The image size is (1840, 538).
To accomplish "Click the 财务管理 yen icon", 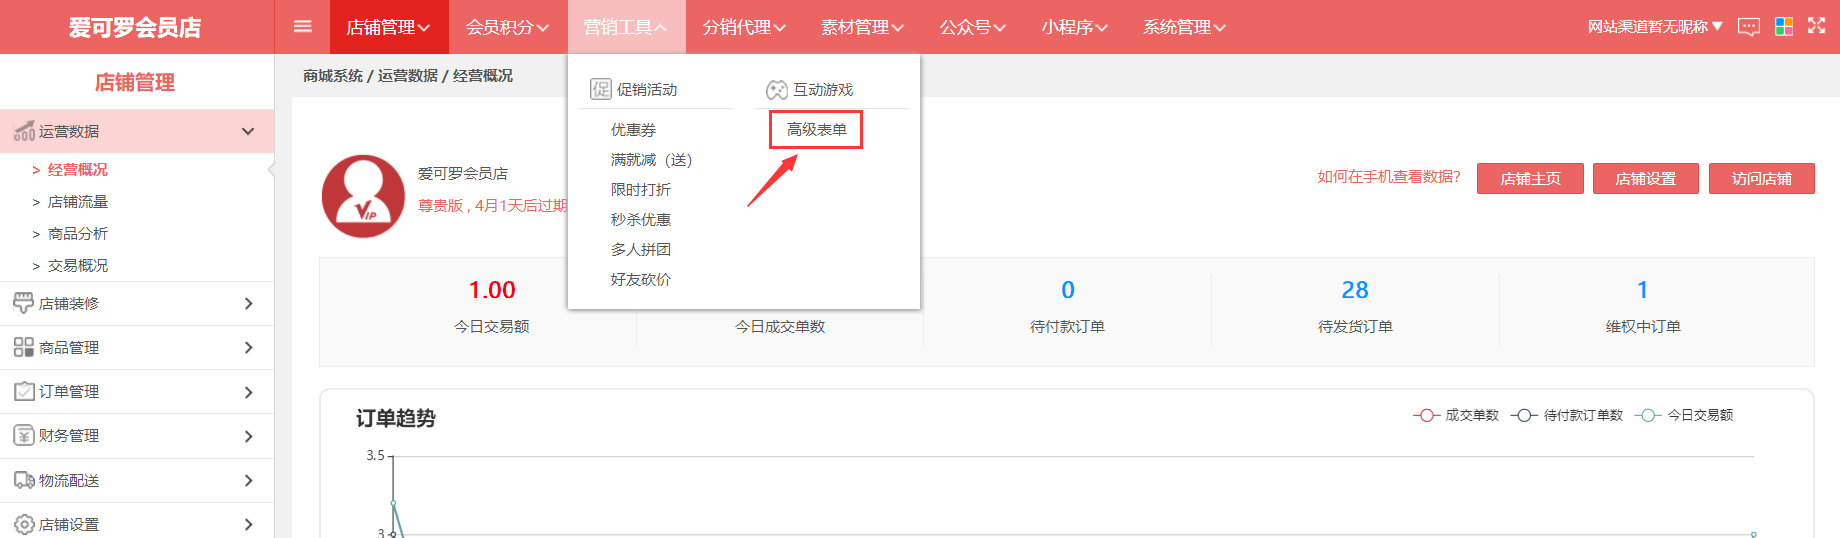I will click(x=23, y=435).
